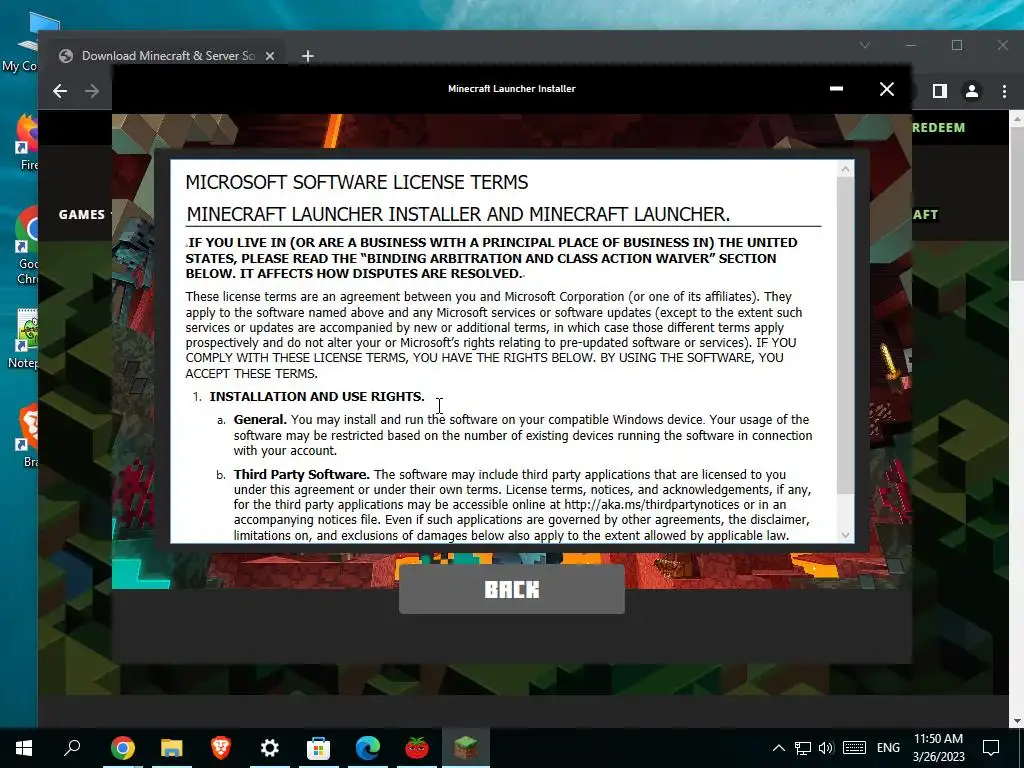Minimize the Minecraft Launcher Installer window
The height and width of the screenshot is (768, 1024).
coord(836,89)
